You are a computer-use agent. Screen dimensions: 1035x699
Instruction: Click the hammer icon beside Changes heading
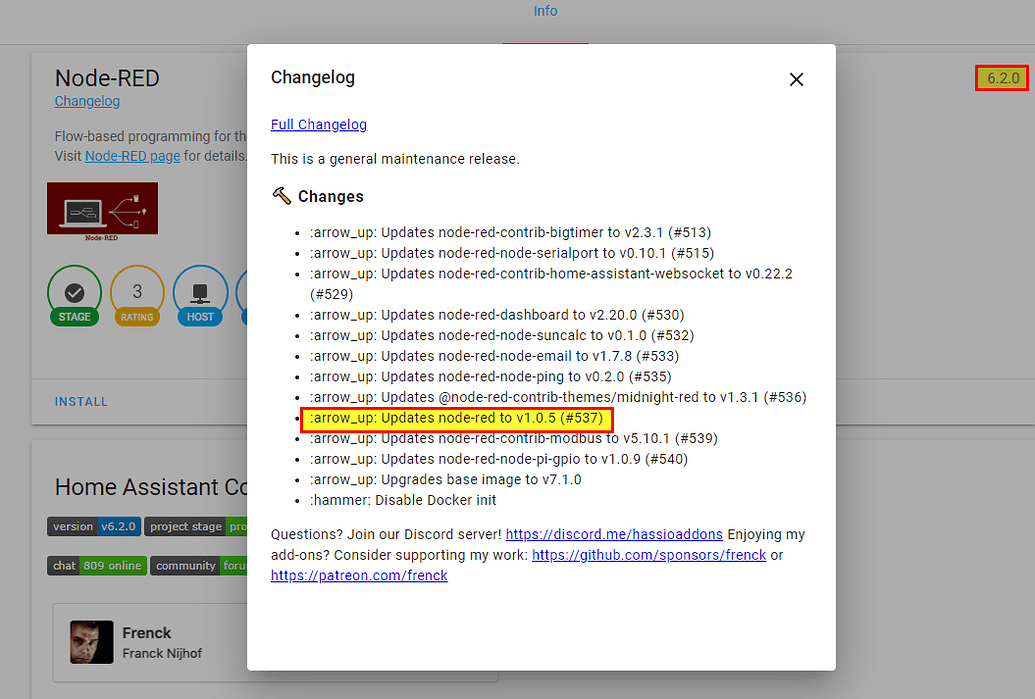[280, 196]
